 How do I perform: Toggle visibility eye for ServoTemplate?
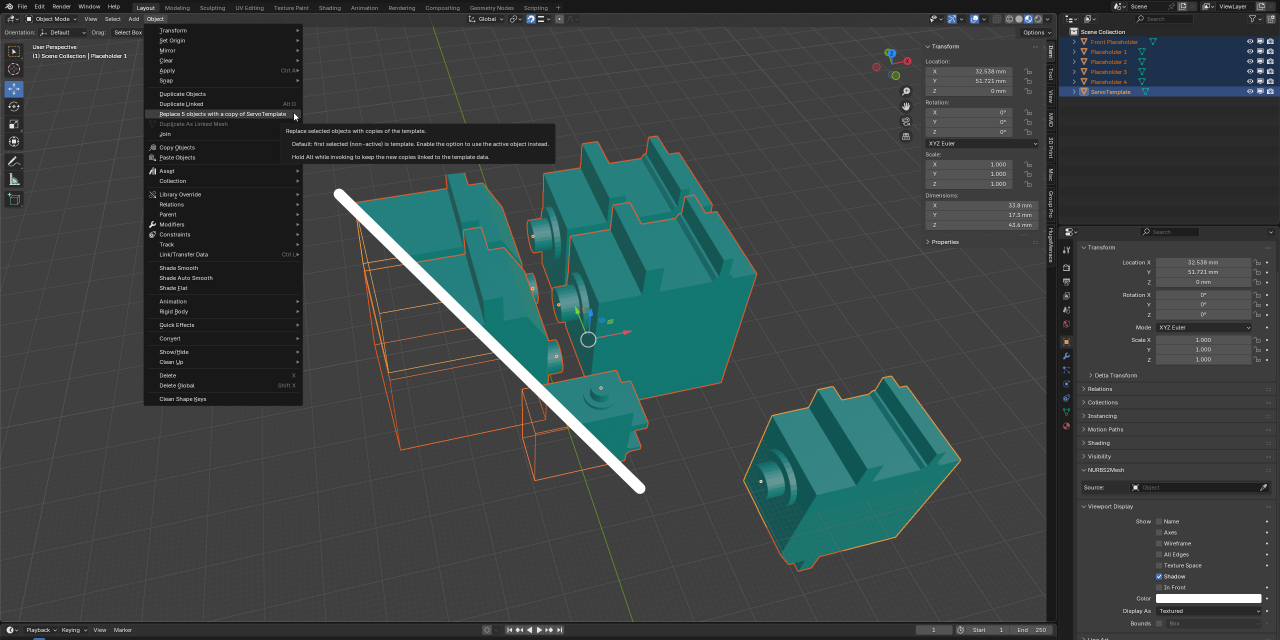(x=1250, y=92)
